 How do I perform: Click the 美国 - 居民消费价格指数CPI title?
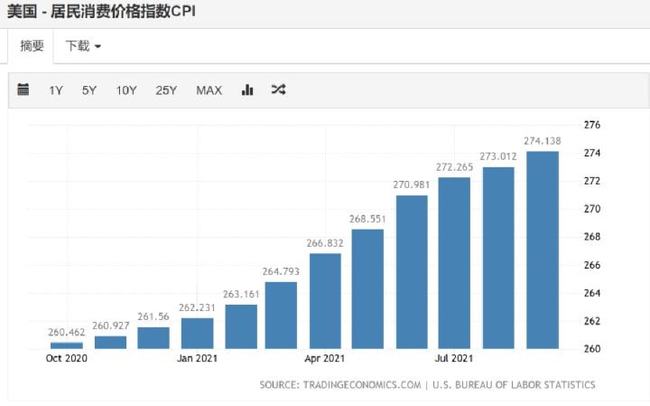[102, 11]
